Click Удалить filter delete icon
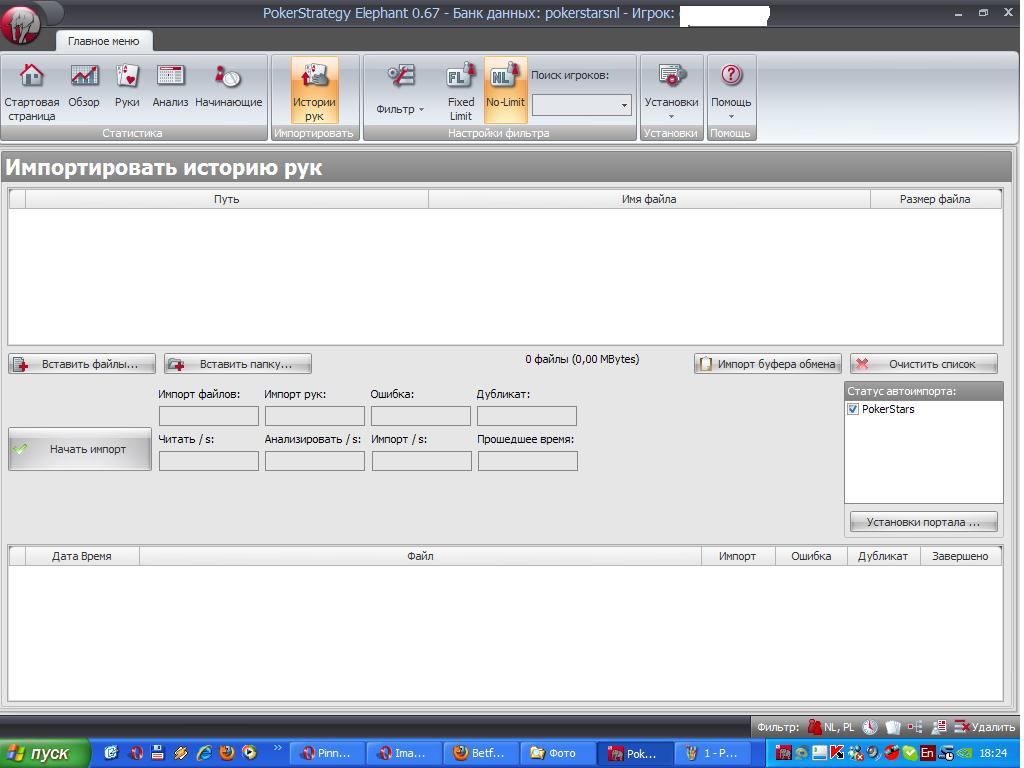Viewport: 1024px width, 768px height. click(985, 726)
